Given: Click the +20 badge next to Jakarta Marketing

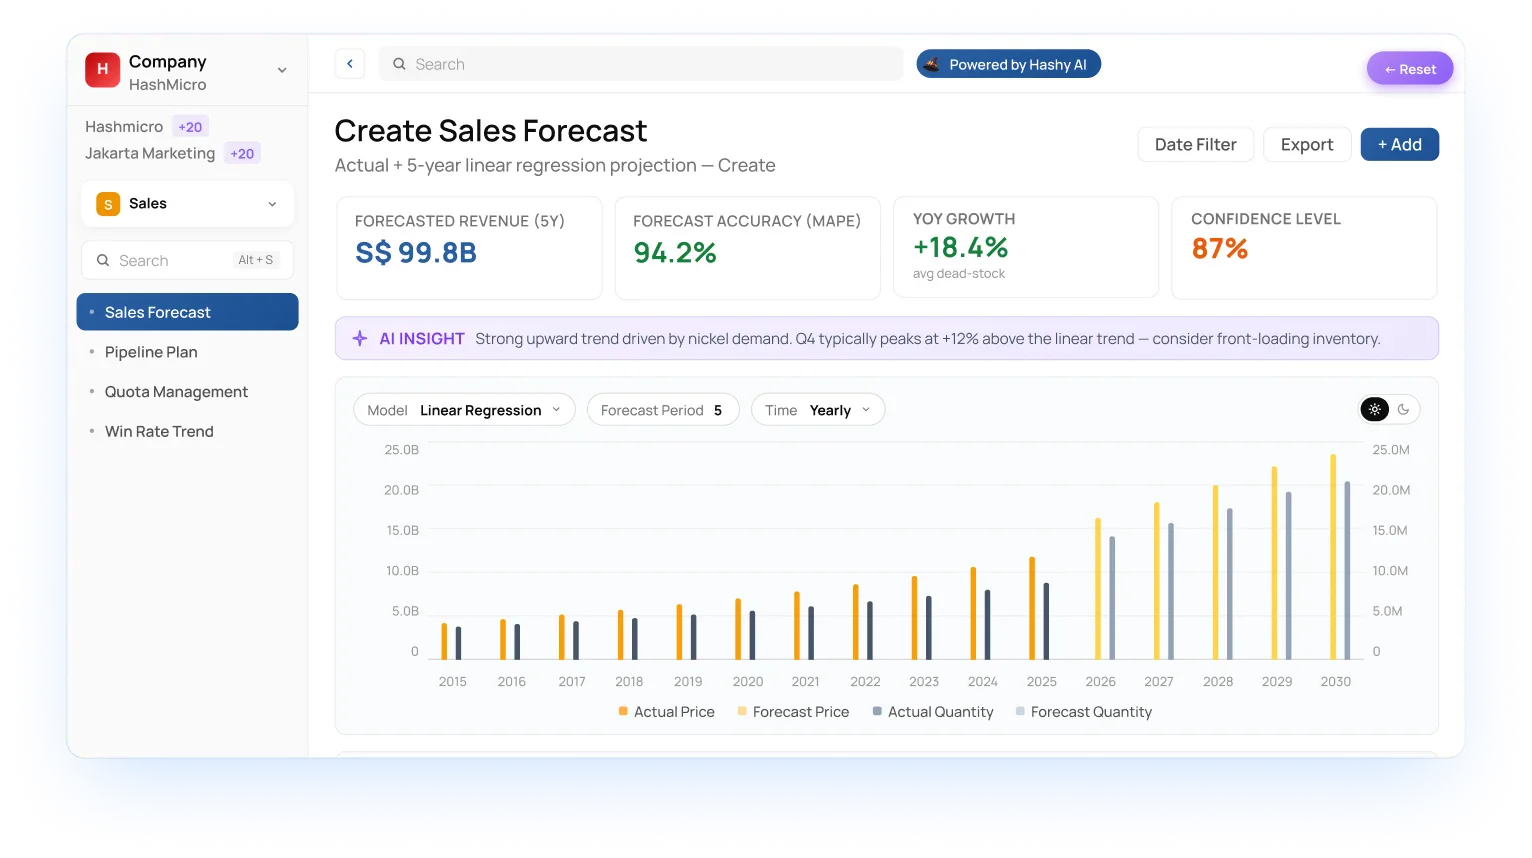Looking at the screenshot, I should click(x=242, y=154).
